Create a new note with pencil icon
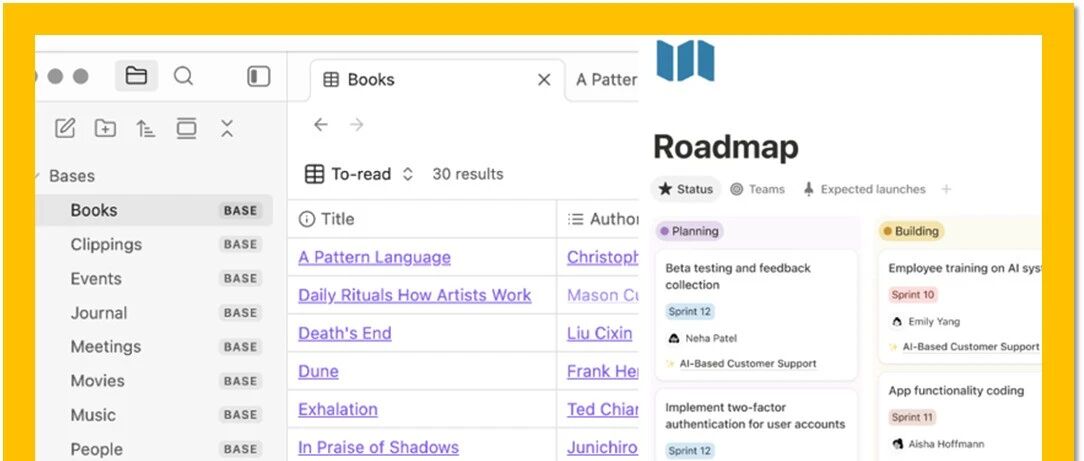The width and height of the screenshot is (1084, 461). click(65, 128)
